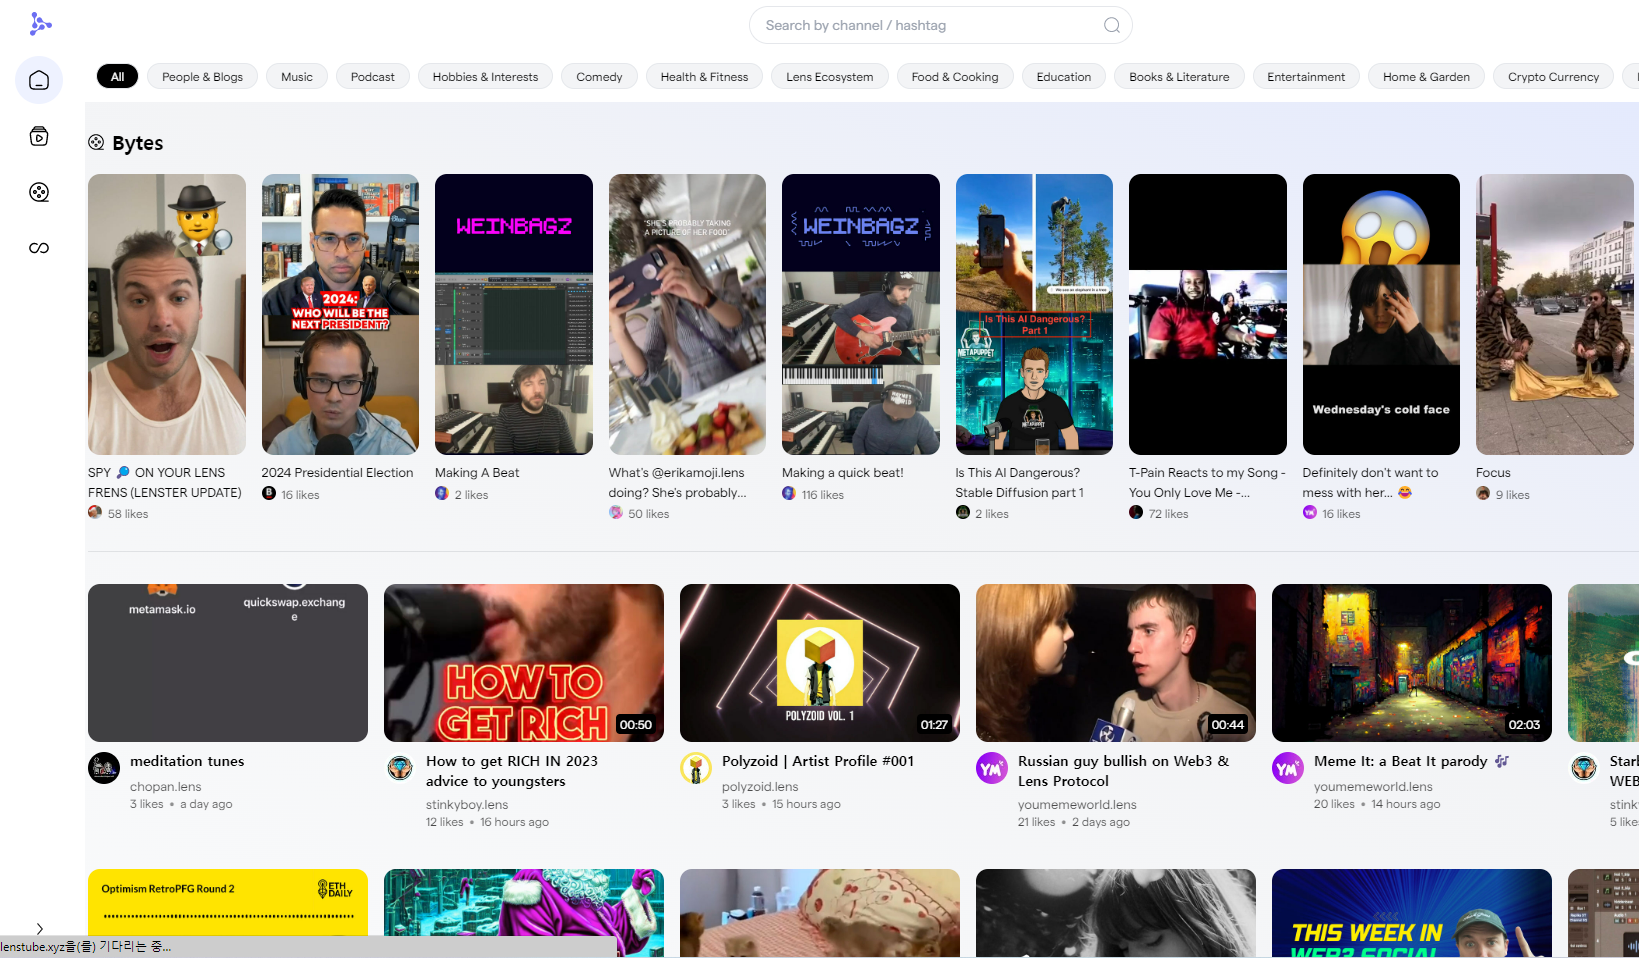This screenshot has height=958, width=1639.
Task: Visit the chopan.lens channel link
Action: click(166, 787)
